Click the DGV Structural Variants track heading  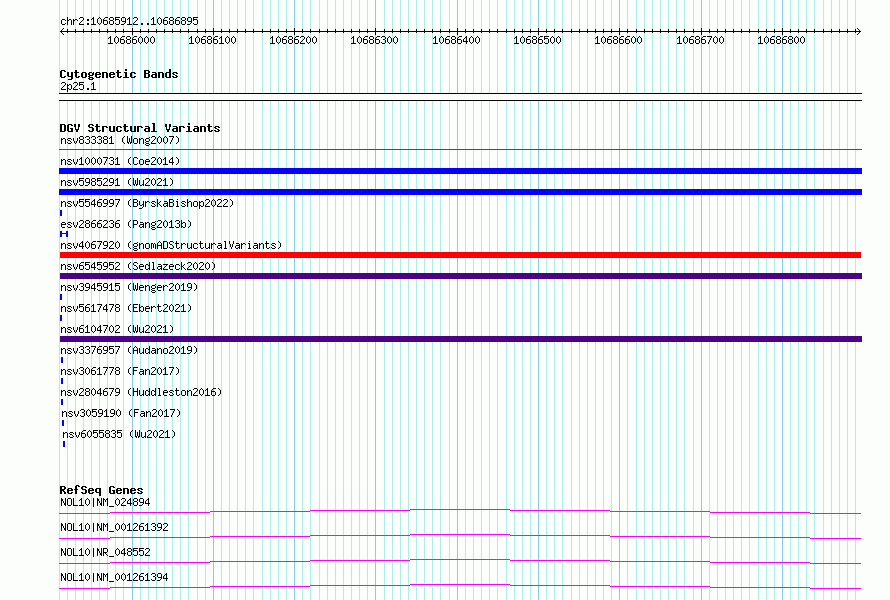pyautogui.click(x=140, y=128)
